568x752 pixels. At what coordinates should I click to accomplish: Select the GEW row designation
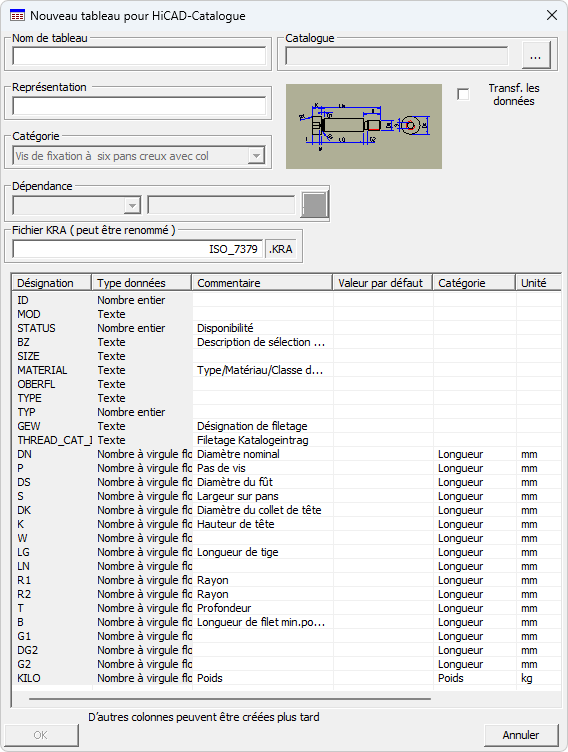(29, 426)
